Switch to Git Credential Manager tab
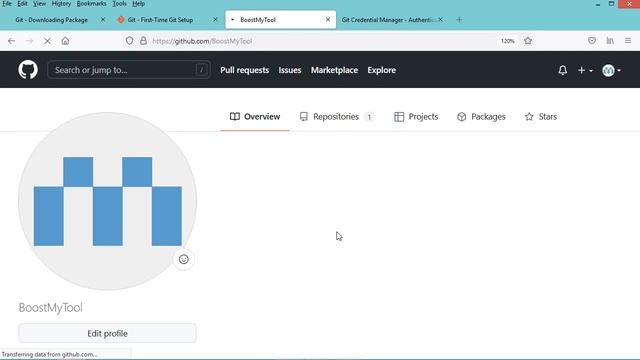 click(x=388, y=20)
